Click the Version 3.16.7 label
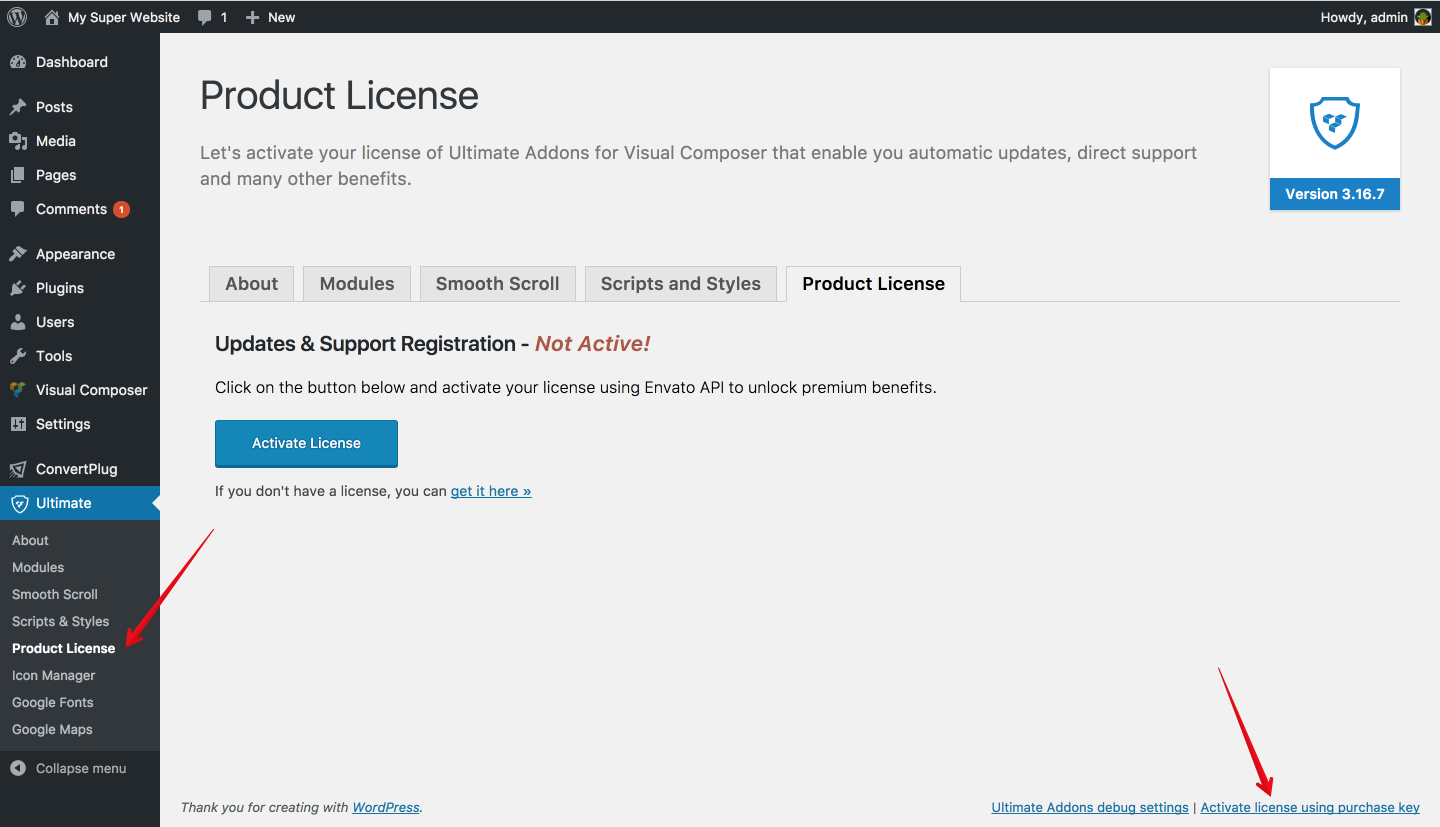 pos(1335,194)
